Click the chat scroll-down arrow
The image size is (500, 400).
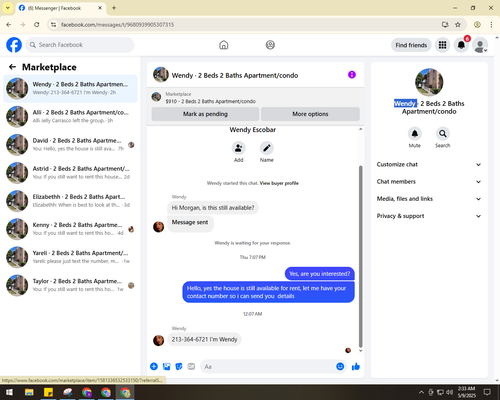tap(360, 351)
